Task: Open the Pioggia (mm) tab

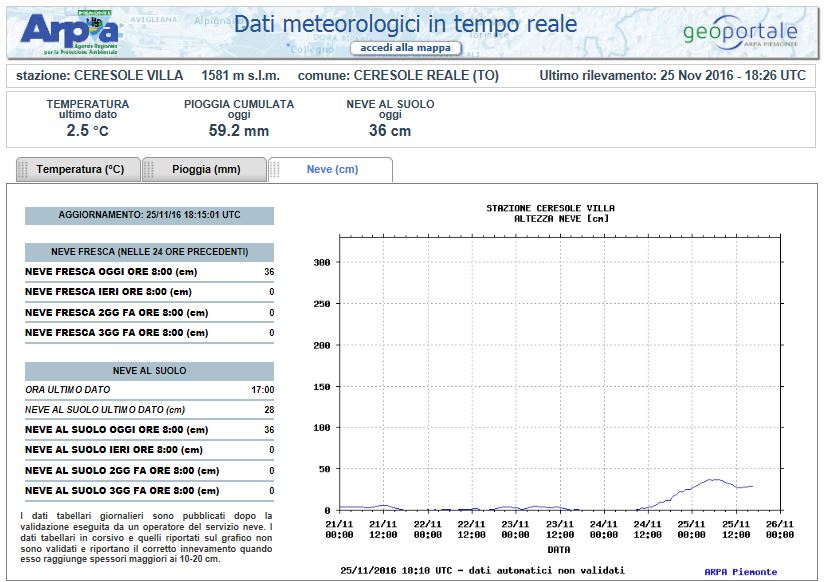Action: coord(205,169)
